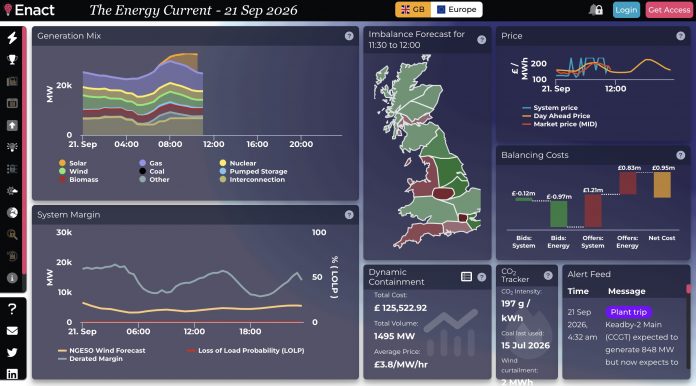Viewport: 696px width, 386px height.
Task: Click the lightning bolt sidebar icon
Action: coord(12,38)
